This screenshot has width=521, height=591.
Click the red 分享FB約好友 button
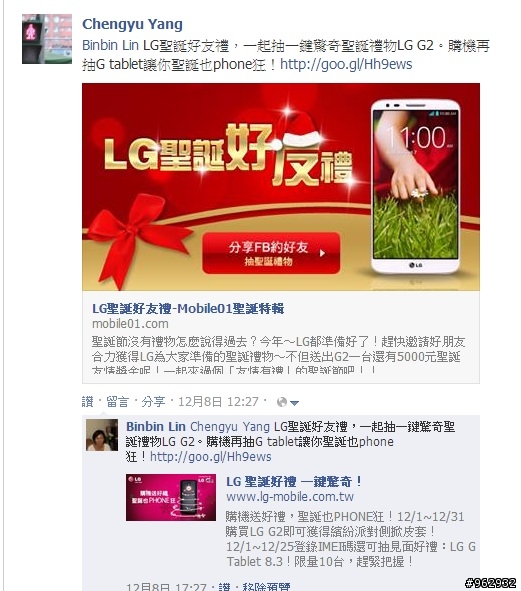tap(271, 253)
